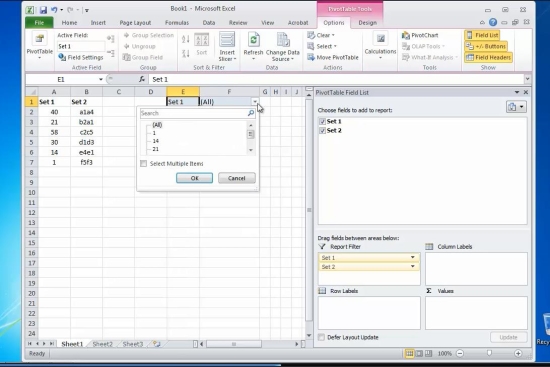Open the Name Box dropdown arrow
Screen dimensions: 550x367
click(101, 79)
